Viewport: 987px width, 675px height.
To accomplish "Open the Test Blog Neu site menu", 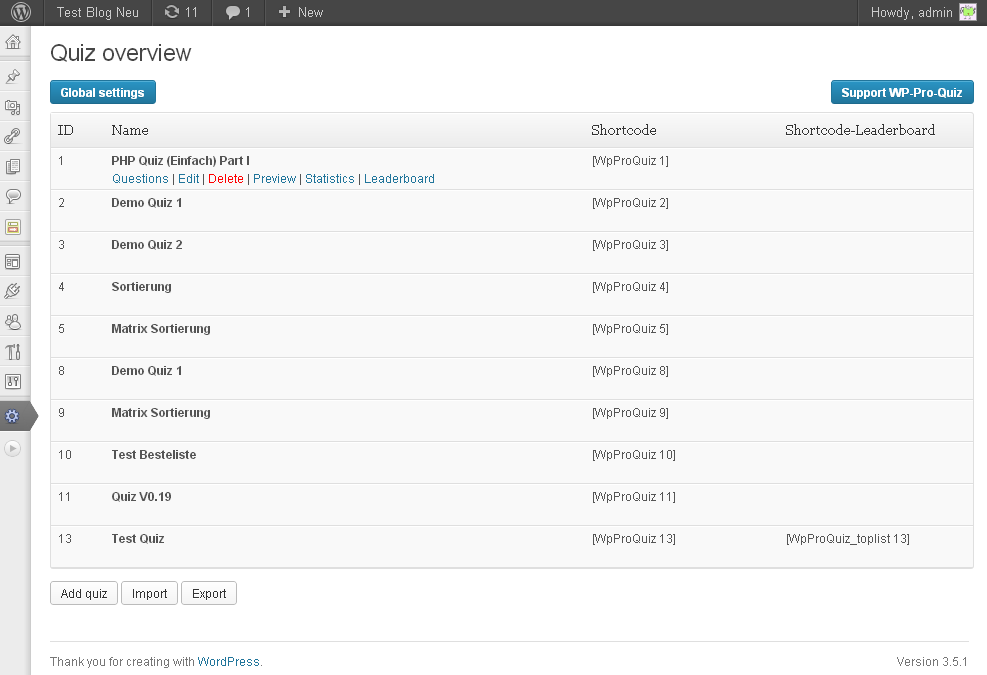I will click(97, 12).
